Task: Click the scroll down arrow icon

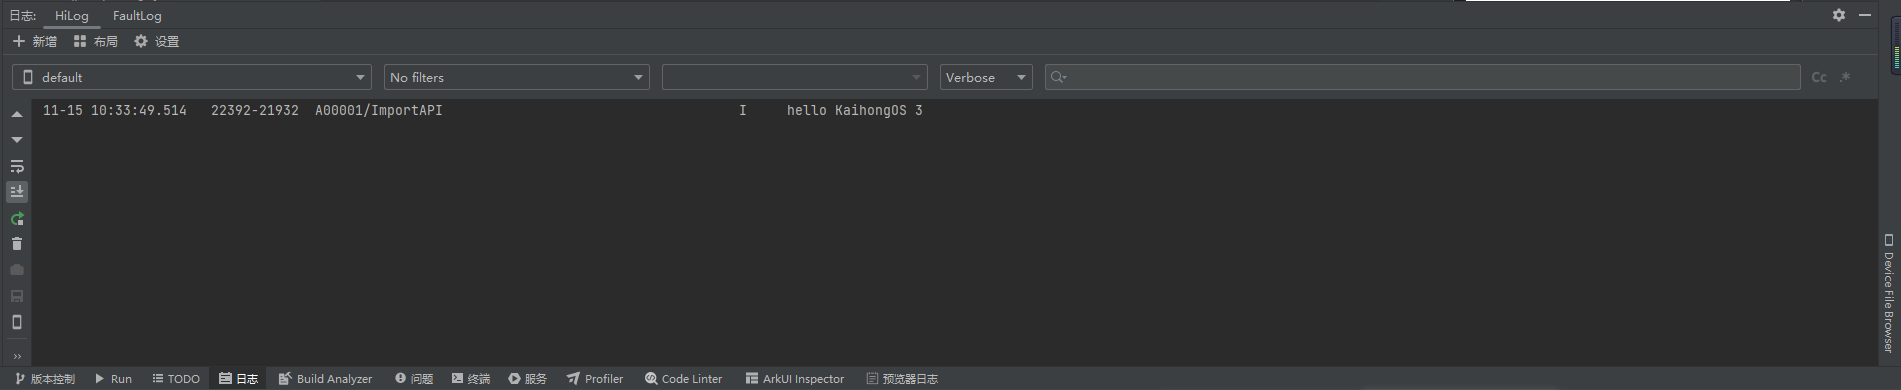Action: pyautogui.click(x=17, y=140)
